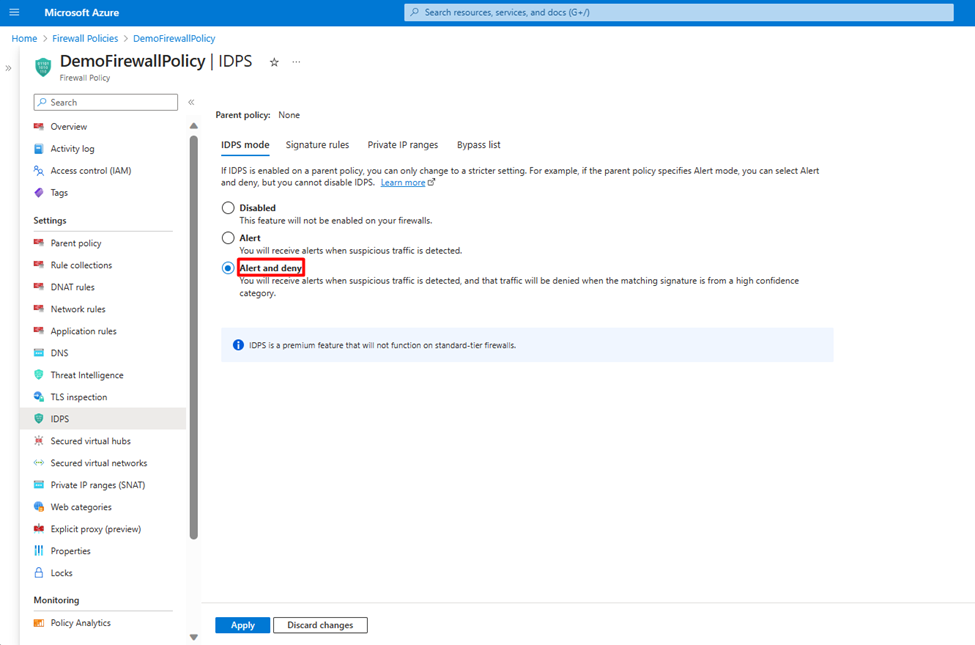Viewport: 975px width, 645px height.
Task: Click the Firewall Policy shield icon
Action: pyautogui.click(x=43, y=67)
